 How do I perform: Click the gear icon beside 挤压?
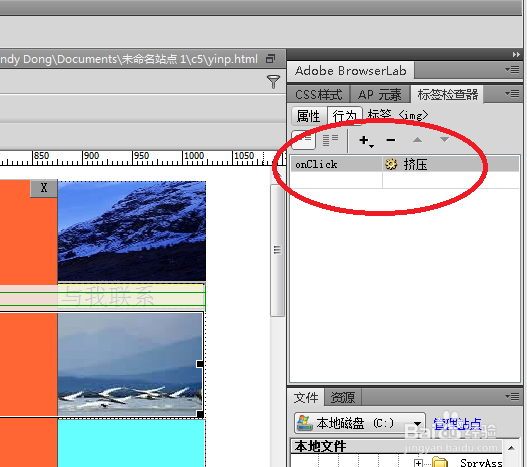pyautogui.click(x=391, y=164)
